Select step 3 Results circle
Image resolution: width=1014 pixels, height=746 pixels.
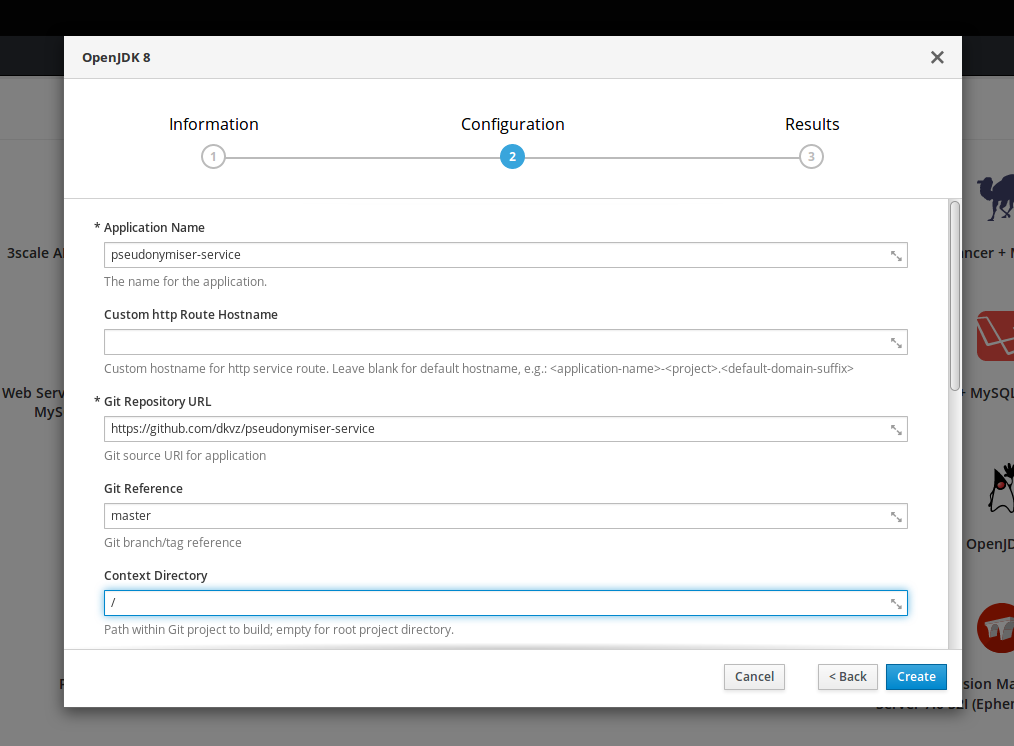pyautogui.click(x=811, y=157)
